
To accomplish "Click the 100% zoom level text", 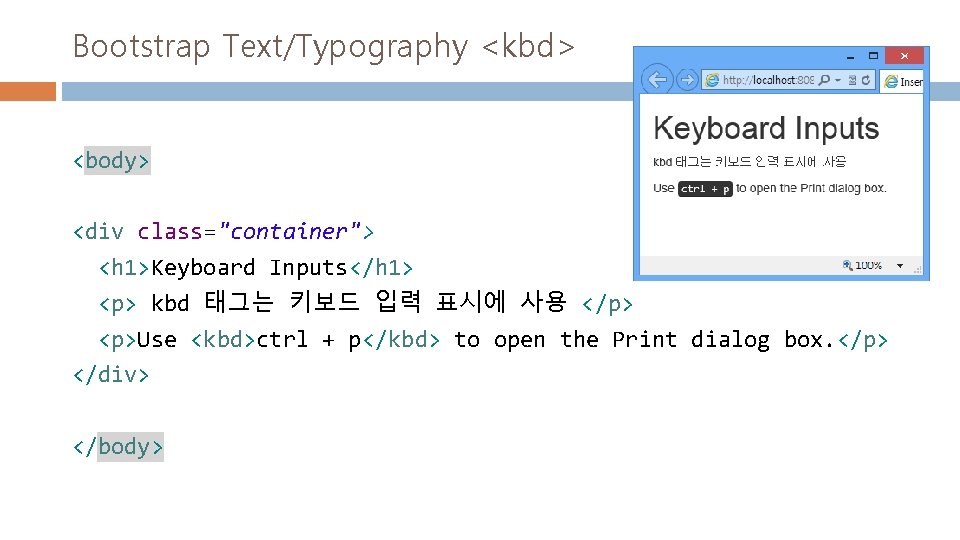I will click(868, 265).
